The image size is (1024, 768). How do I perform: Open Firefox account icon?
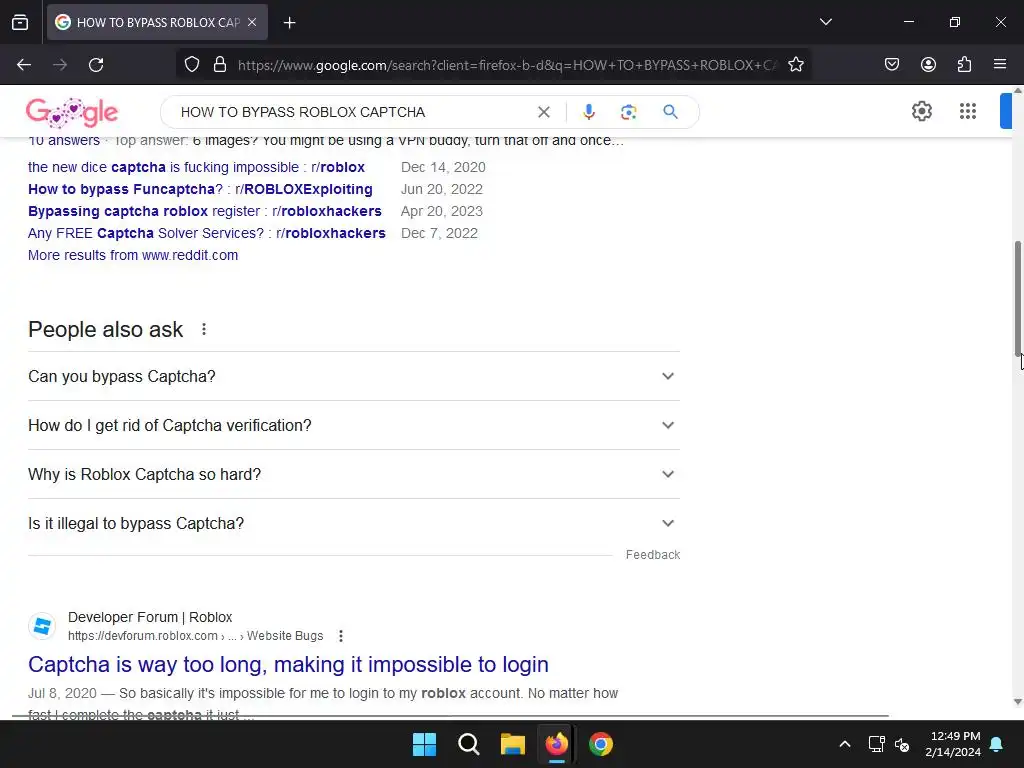[928, 65]
